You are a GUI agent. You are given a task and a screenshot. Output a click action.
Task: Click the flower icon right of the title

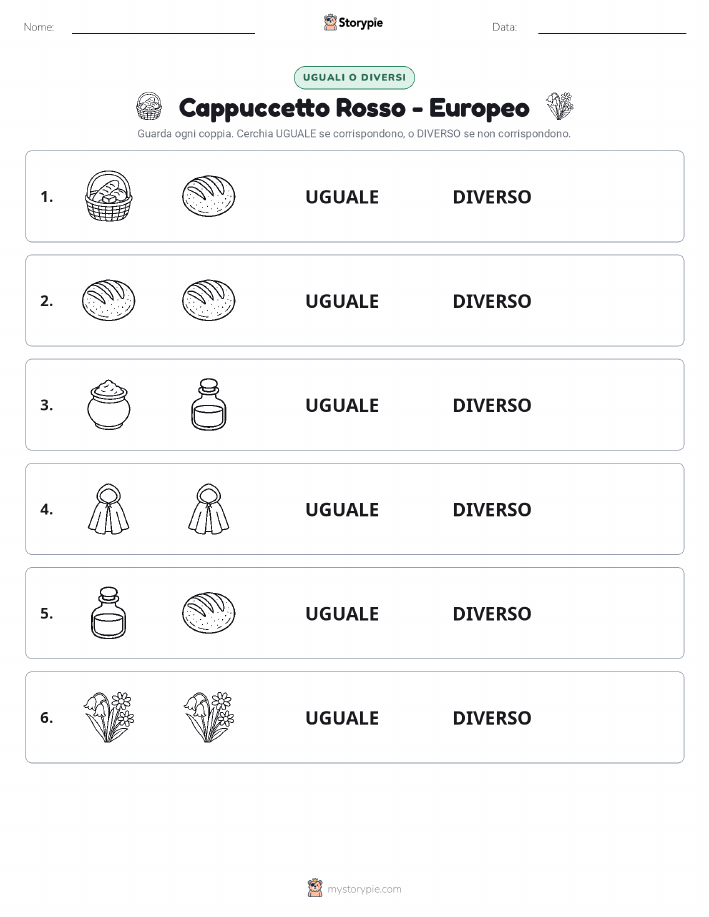tap(560, 106)
